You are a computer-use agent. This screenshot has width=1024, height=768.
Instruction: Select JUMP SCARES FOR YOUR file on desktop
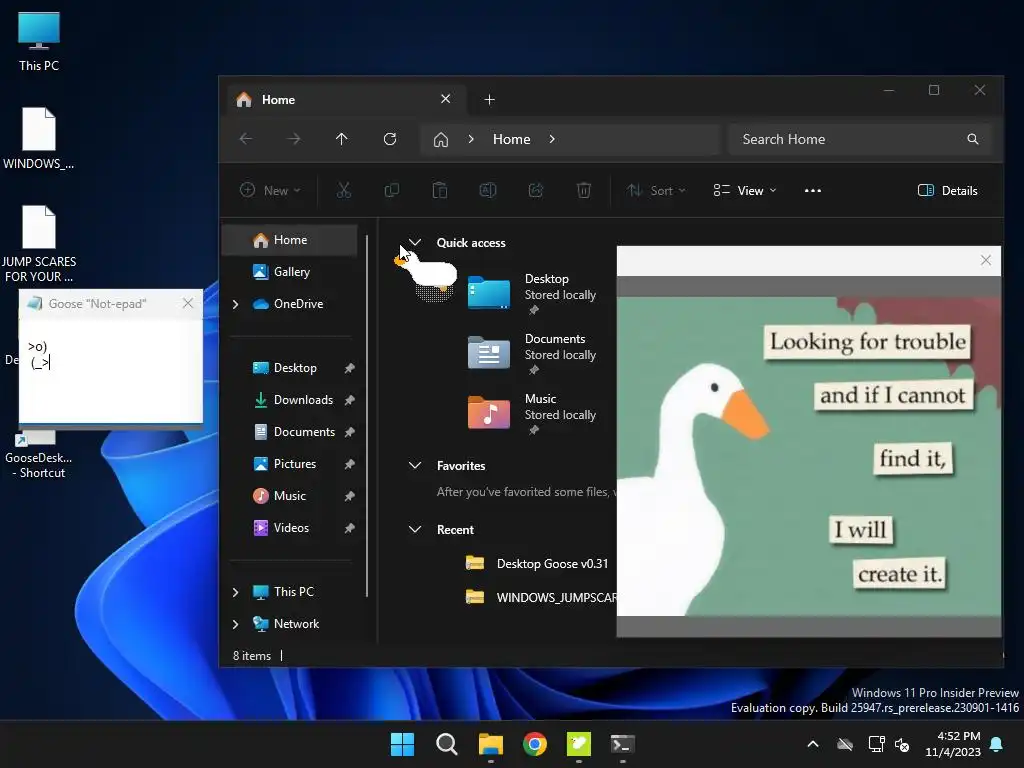(x=39, y=244)
